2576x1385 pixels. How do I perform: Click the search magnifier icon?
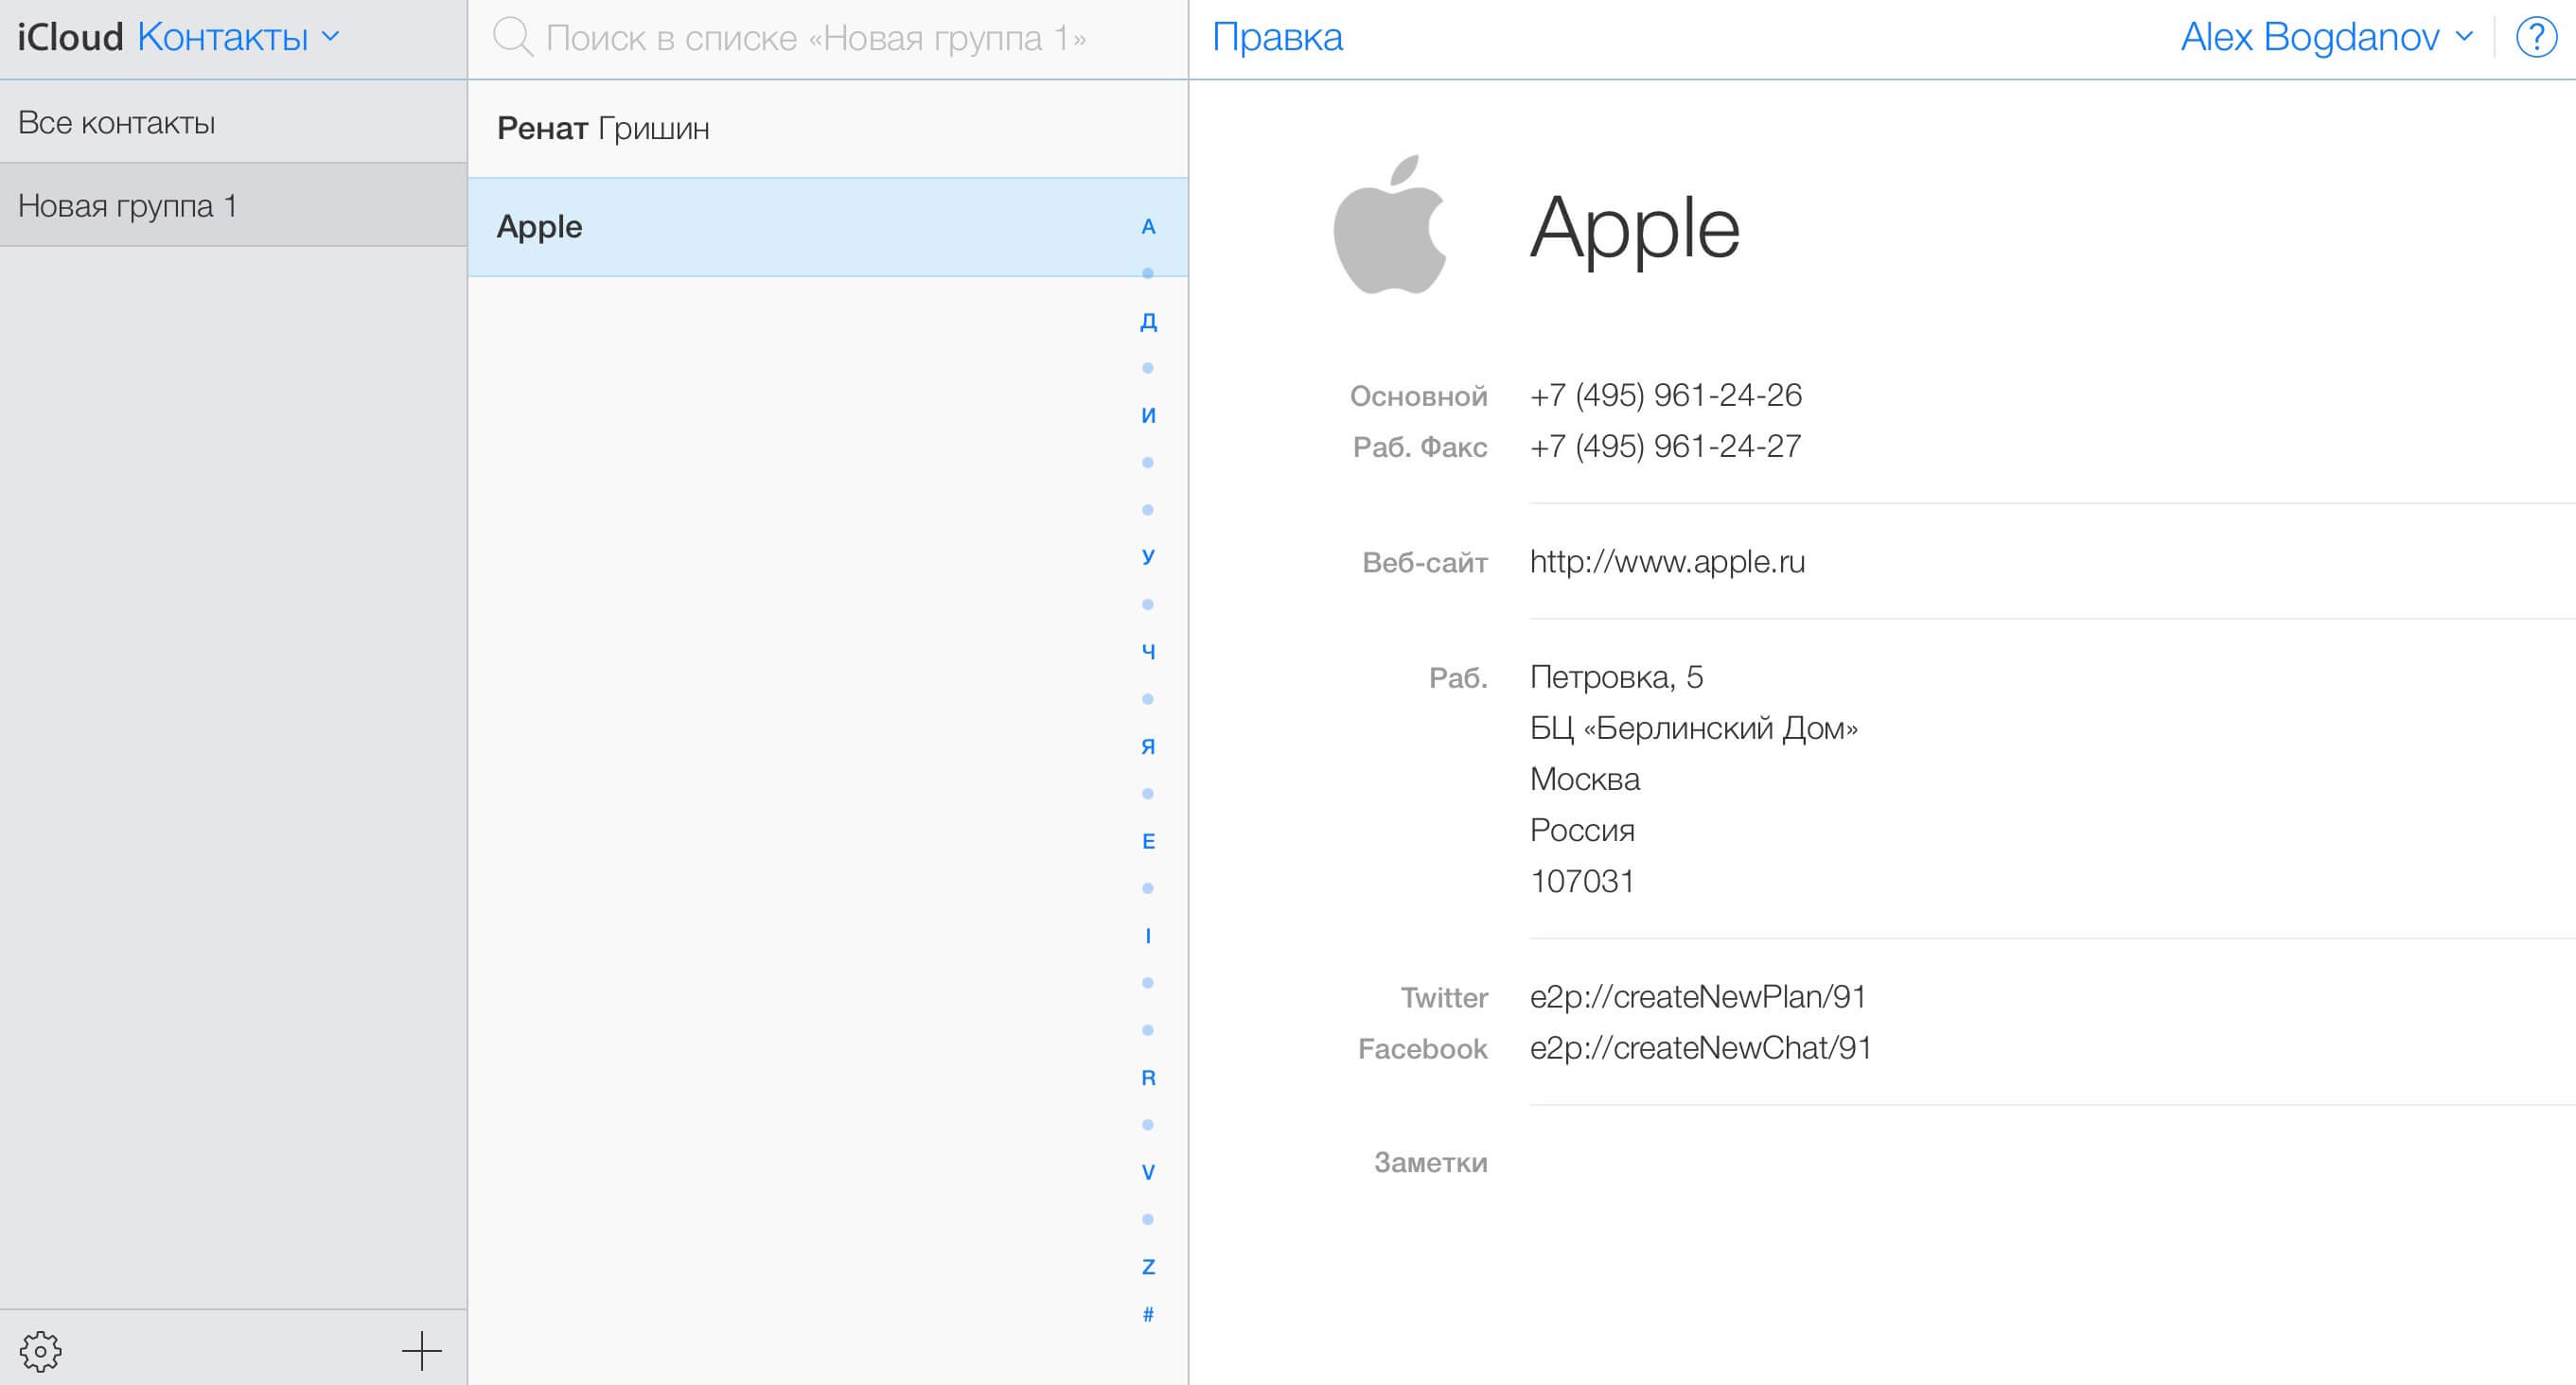coord(513,37)
